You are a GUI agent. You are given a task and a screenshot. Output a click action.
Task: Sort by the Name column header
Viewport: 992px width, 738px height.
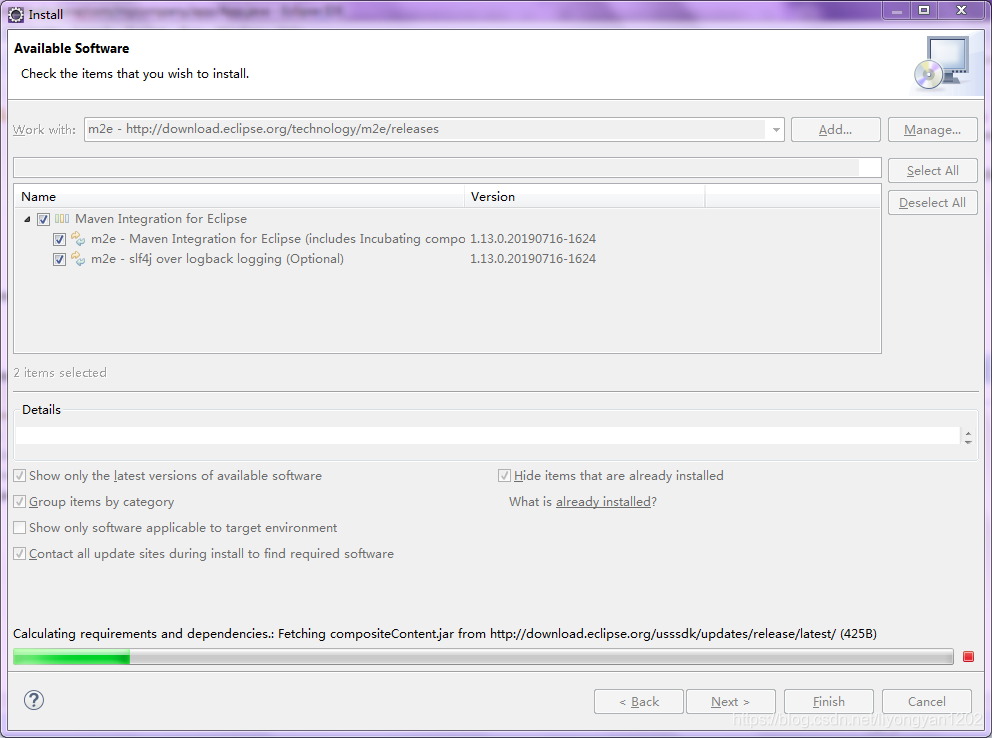[240, 197]
